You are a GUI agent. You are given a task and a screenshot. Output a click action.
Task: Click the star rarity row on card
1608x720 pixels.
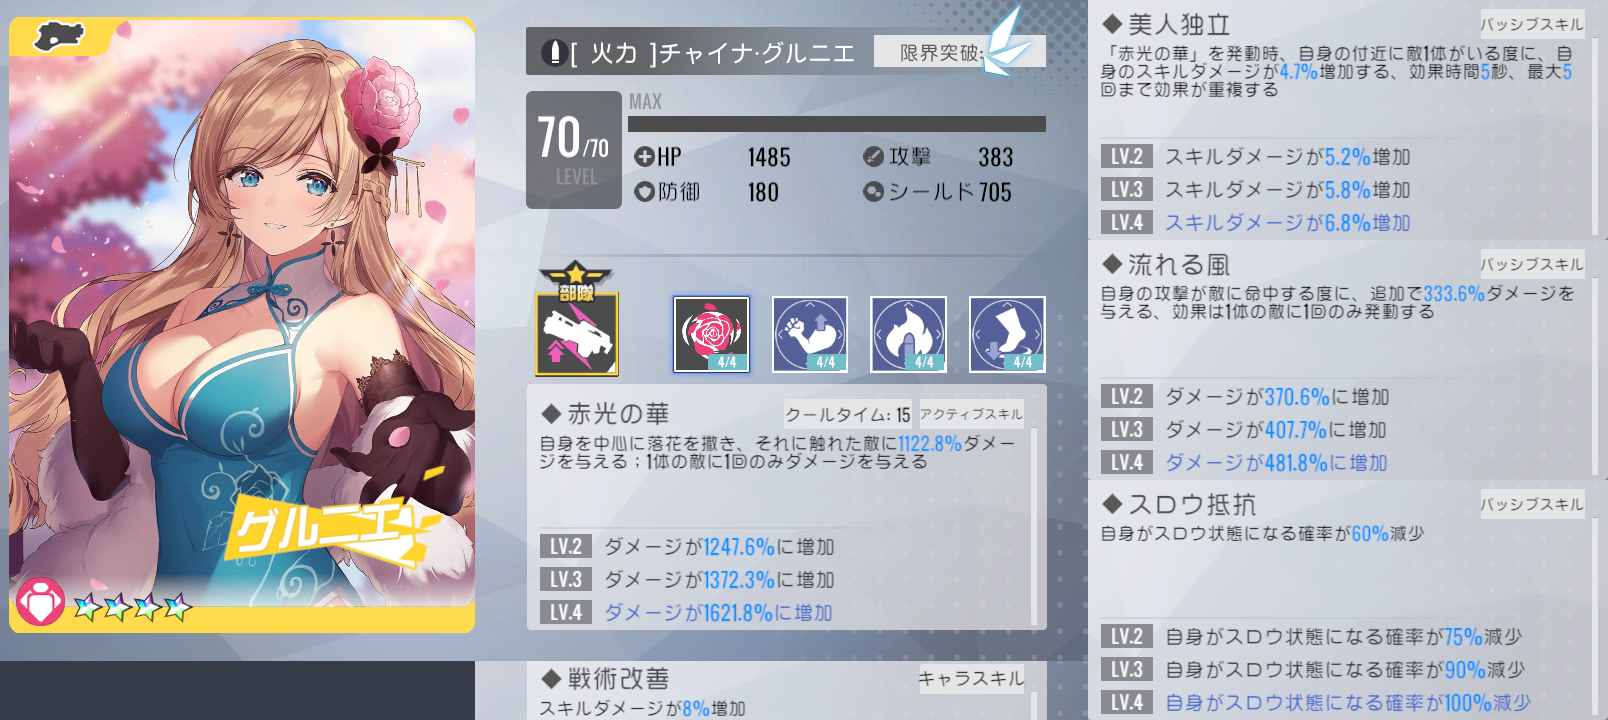pyautogui.click(x=132, y=606)
